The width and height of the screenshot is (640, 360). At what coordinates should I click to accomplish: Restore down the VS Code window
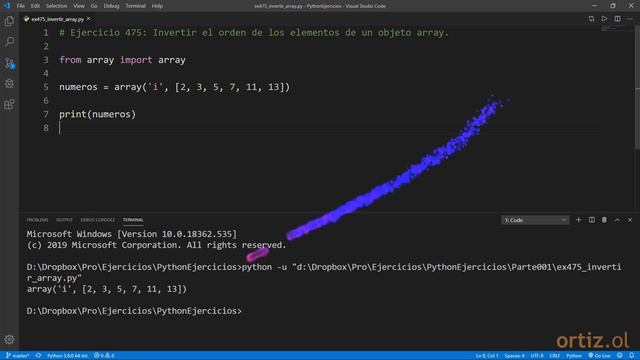(613, 6)
